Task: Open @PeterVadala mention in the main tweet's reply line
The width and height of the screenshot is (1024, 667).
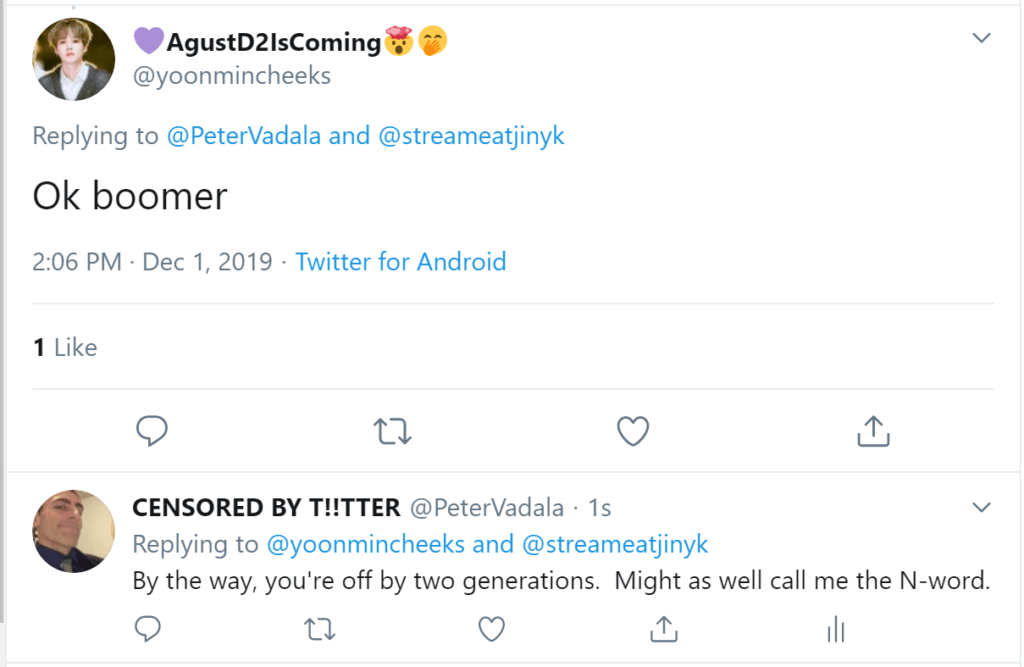Action: point(243,136)
